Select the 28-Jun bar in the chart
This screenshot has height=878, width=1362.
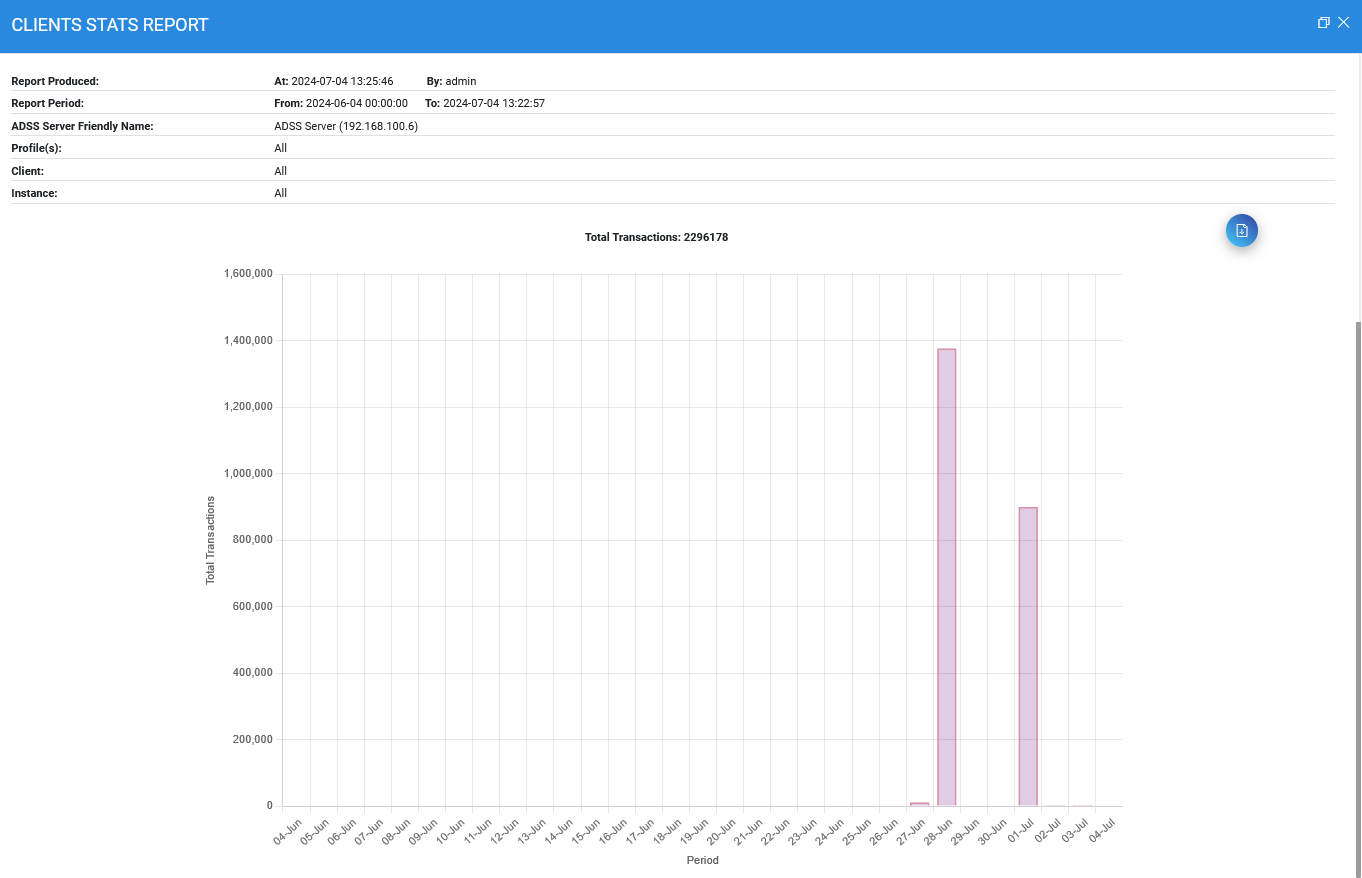946,577
